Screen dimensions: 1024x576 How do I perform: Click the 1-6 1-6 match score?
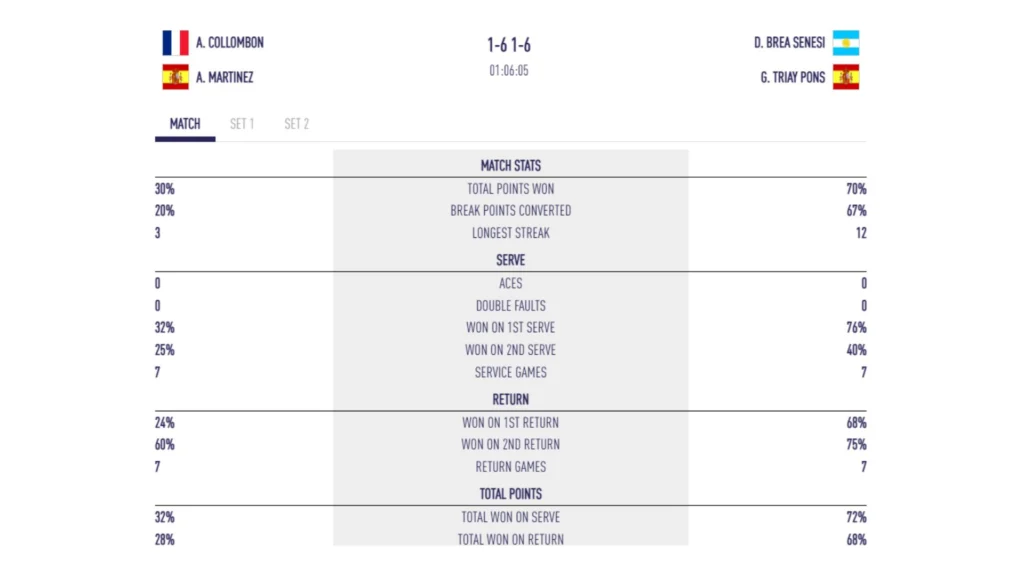click(x=509, y=45)
